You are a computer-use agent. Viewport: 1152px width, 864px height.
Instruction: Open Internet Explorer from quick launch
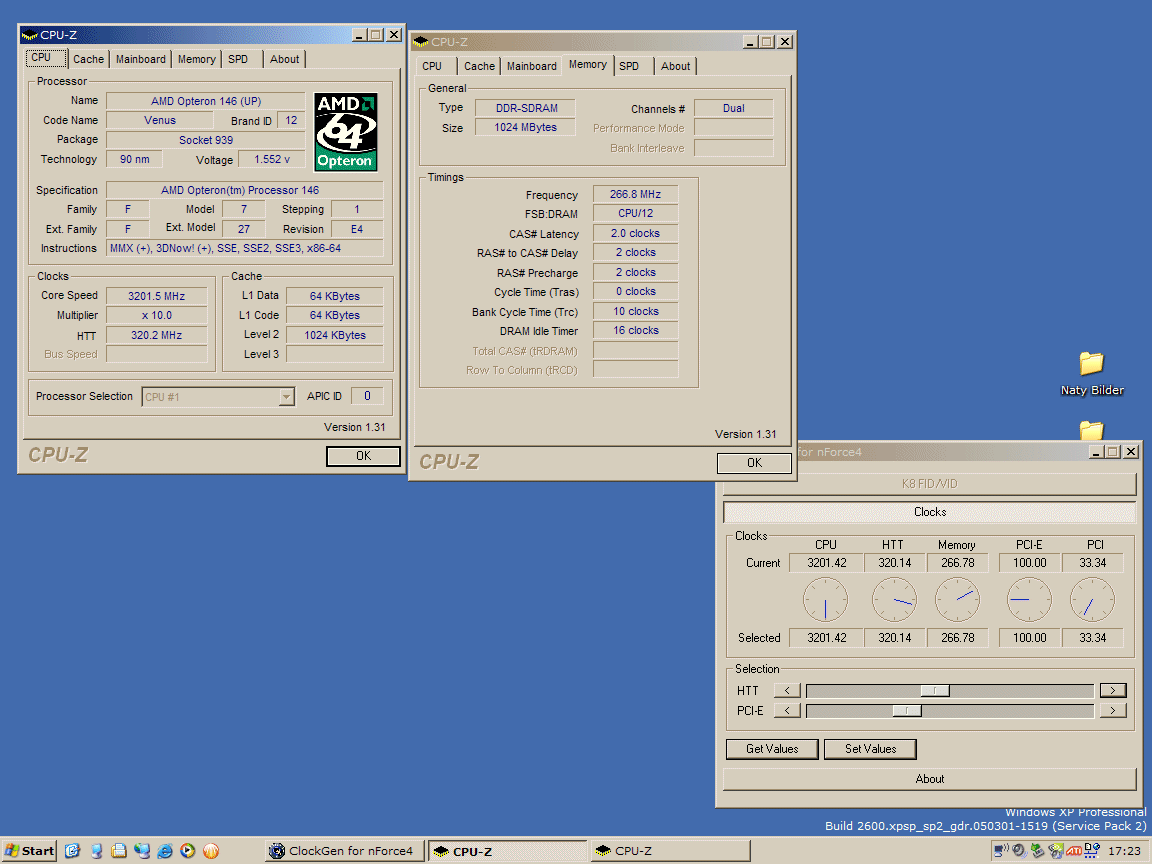point(165,851)
